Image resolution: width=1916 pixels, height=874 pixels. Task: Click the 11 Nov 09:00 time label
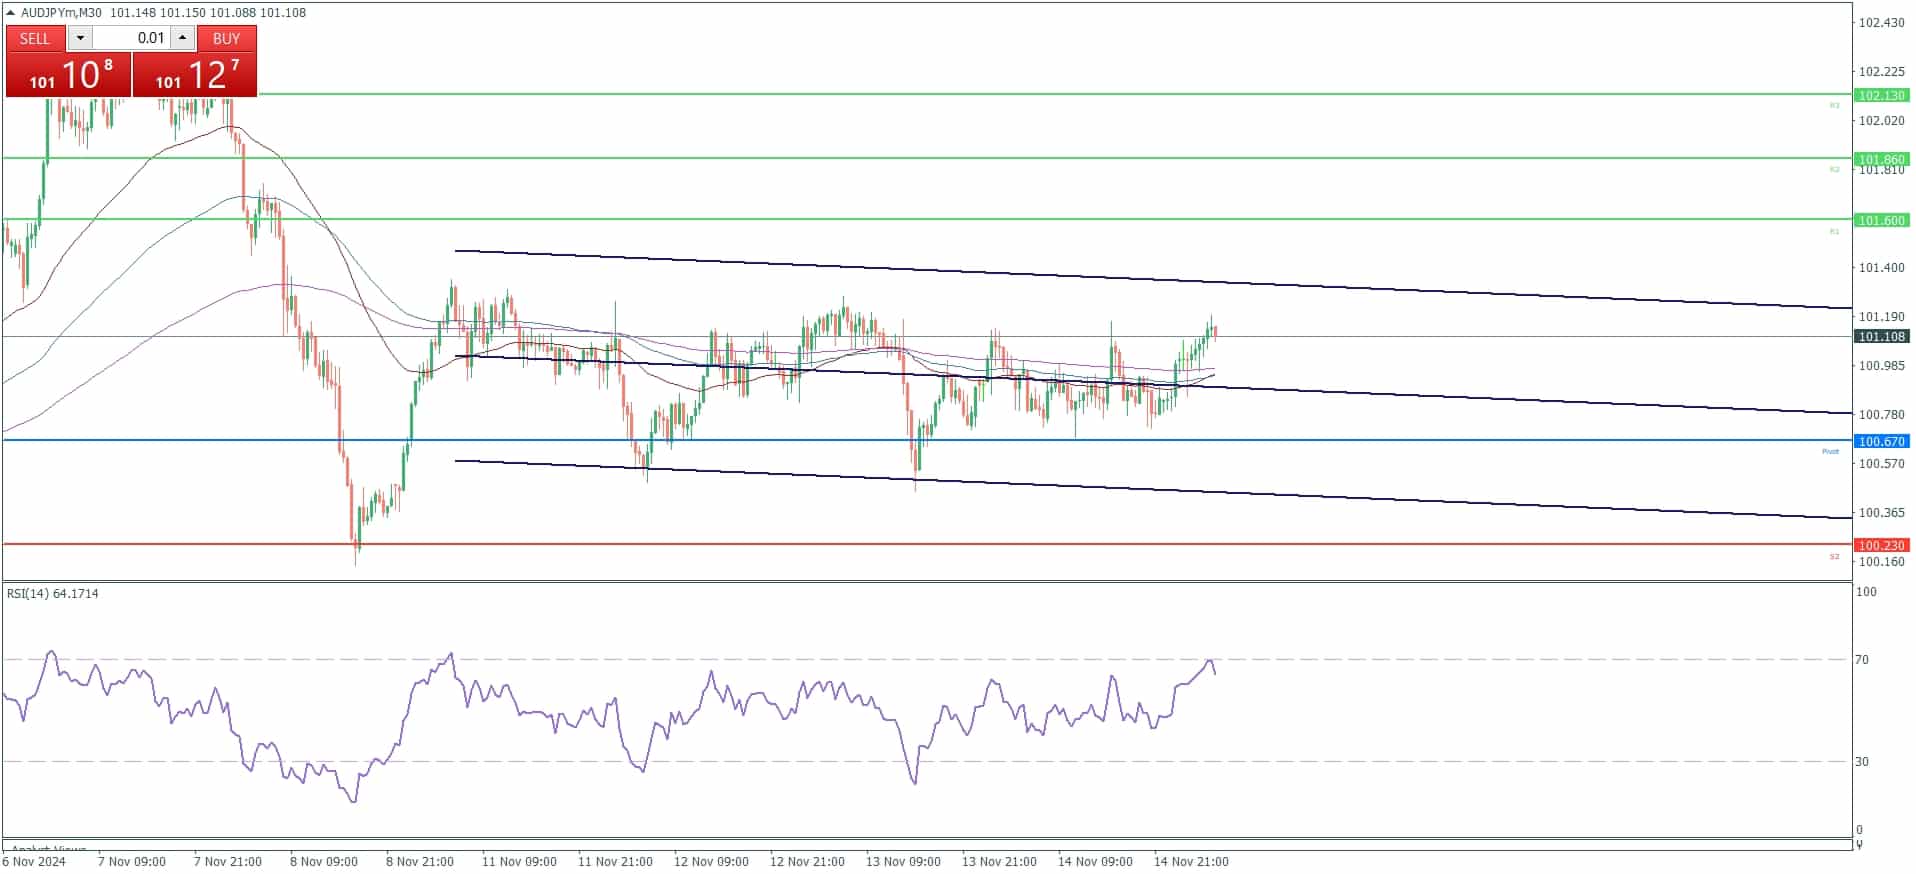[x=519, y=861]
